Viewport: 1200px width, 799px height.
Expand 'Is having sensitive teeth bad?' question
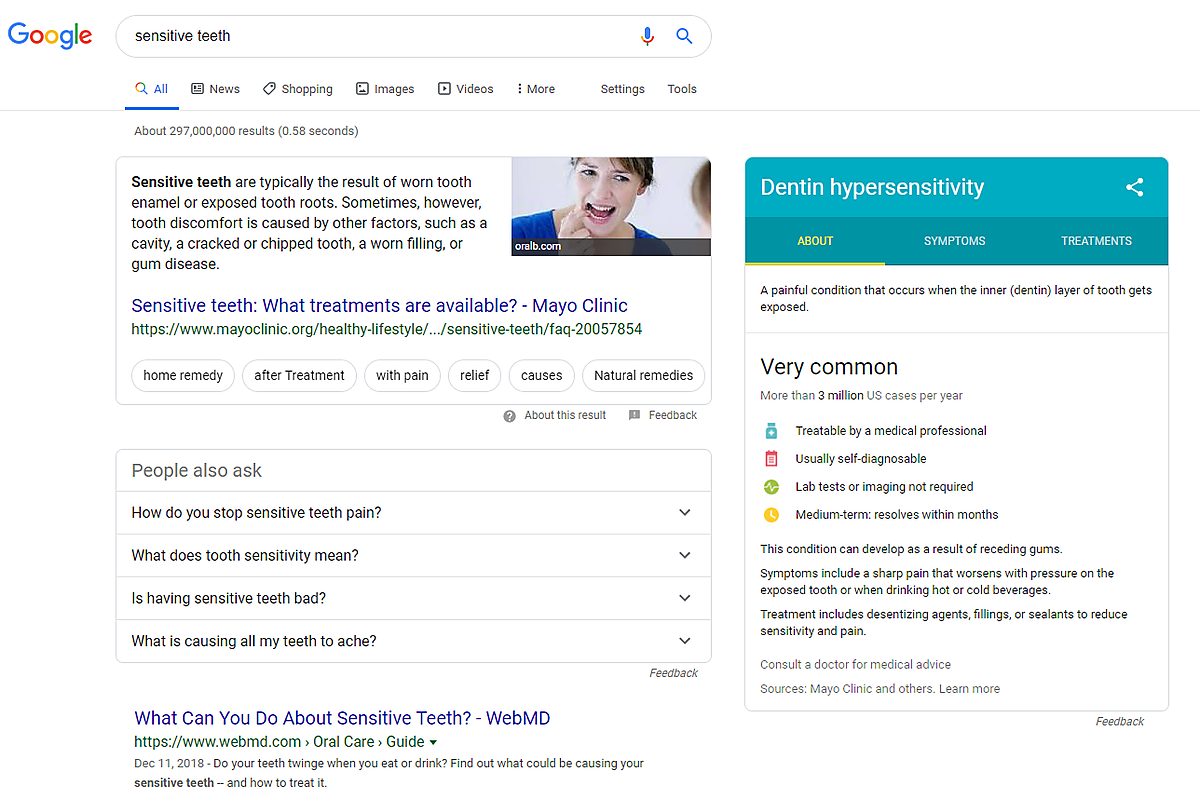point(684,599)
